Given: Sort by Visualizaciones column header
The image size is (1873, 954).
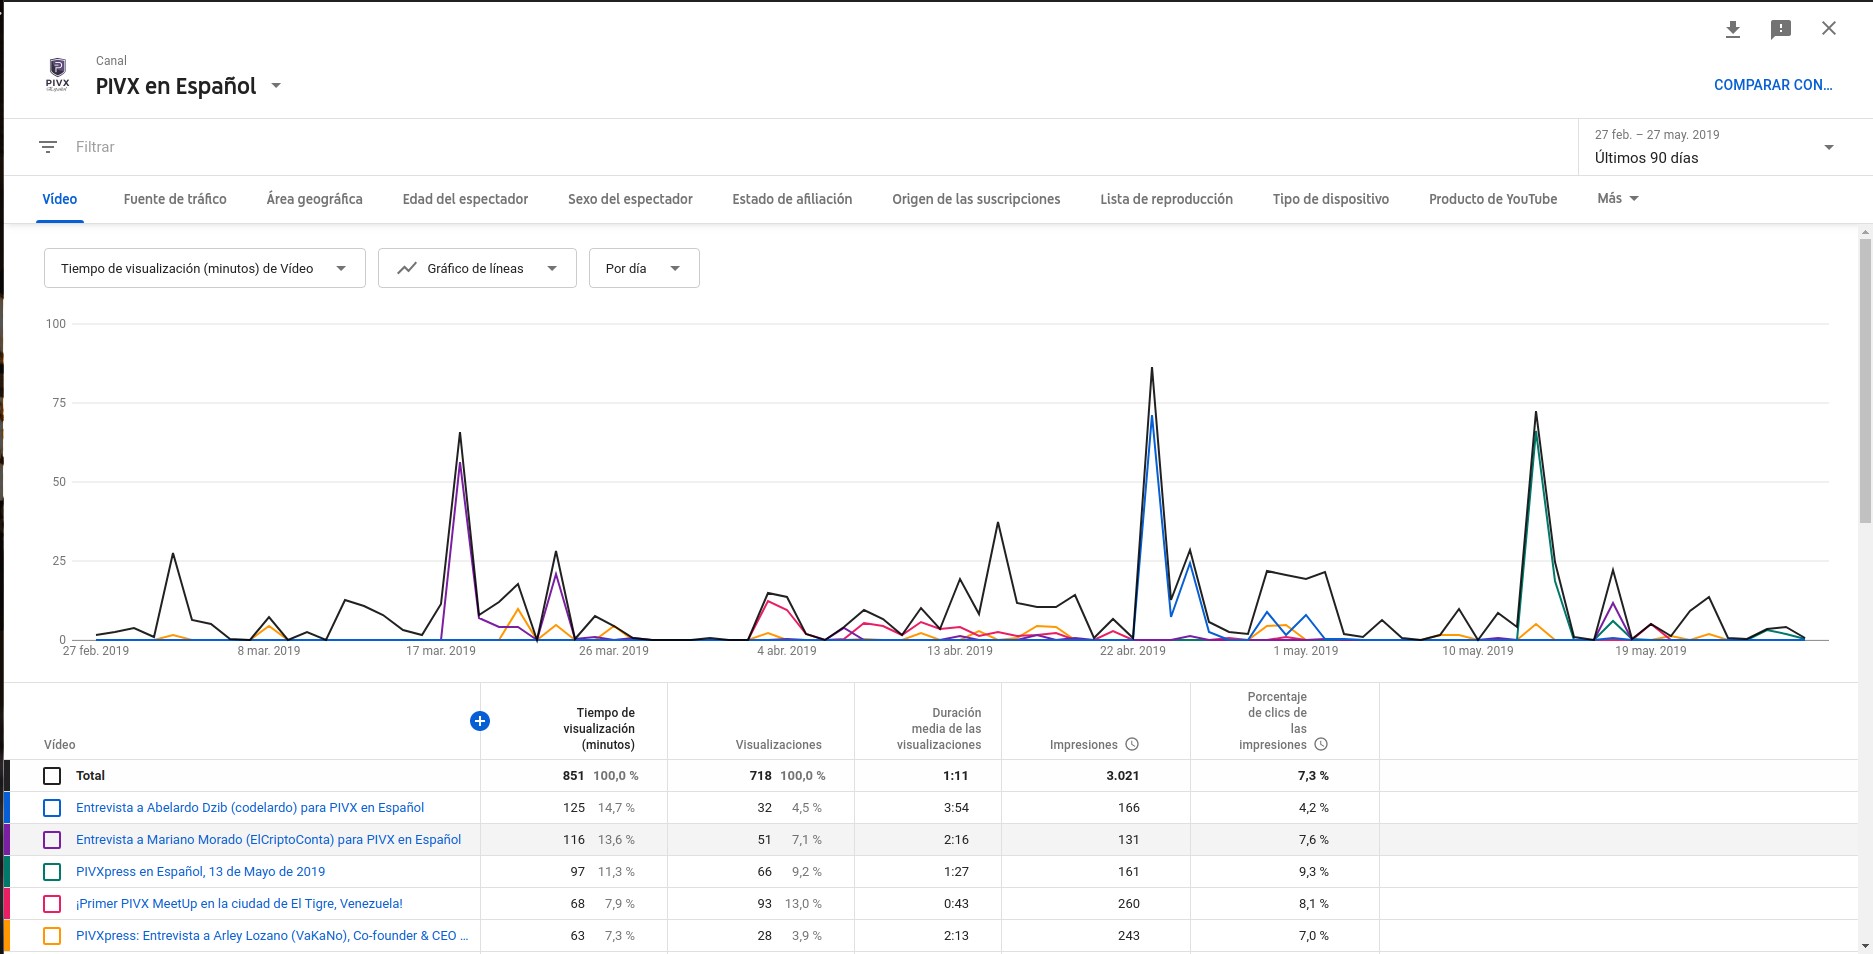Looking at the screenshot, I should [x=778, y=745].
